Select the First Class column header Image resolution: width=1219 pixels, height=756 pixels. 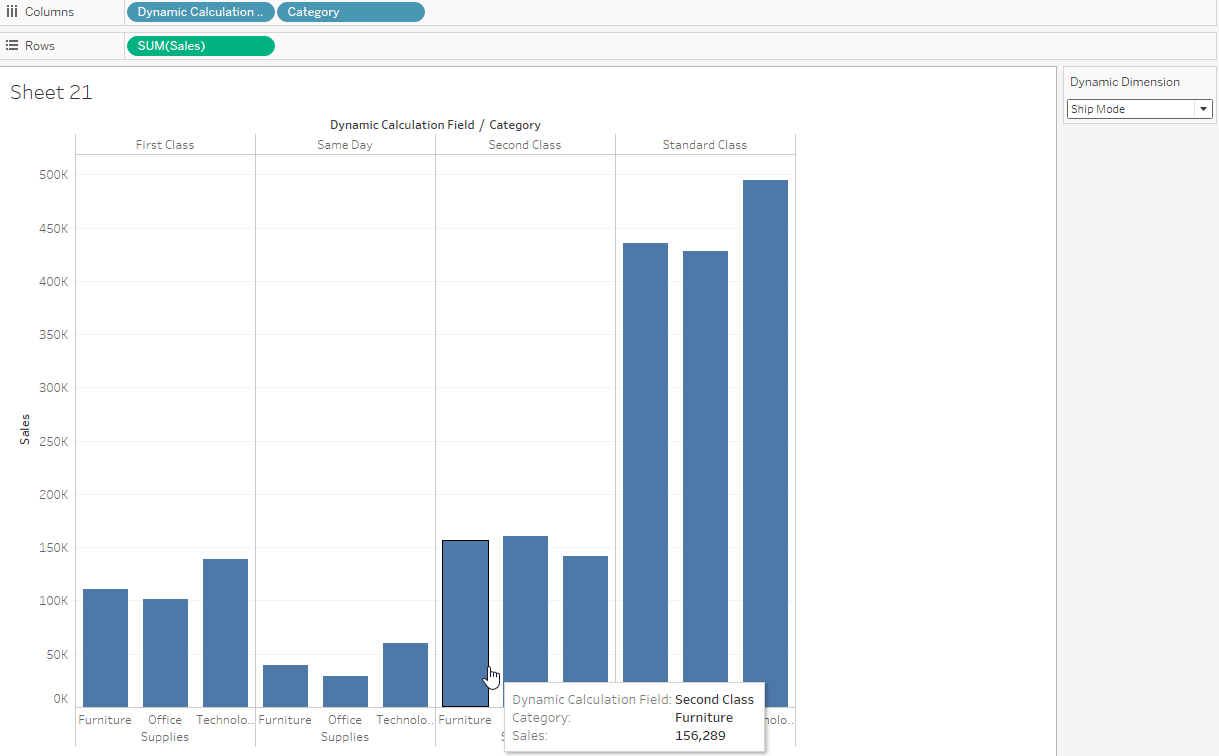click(x=165, y=145)
